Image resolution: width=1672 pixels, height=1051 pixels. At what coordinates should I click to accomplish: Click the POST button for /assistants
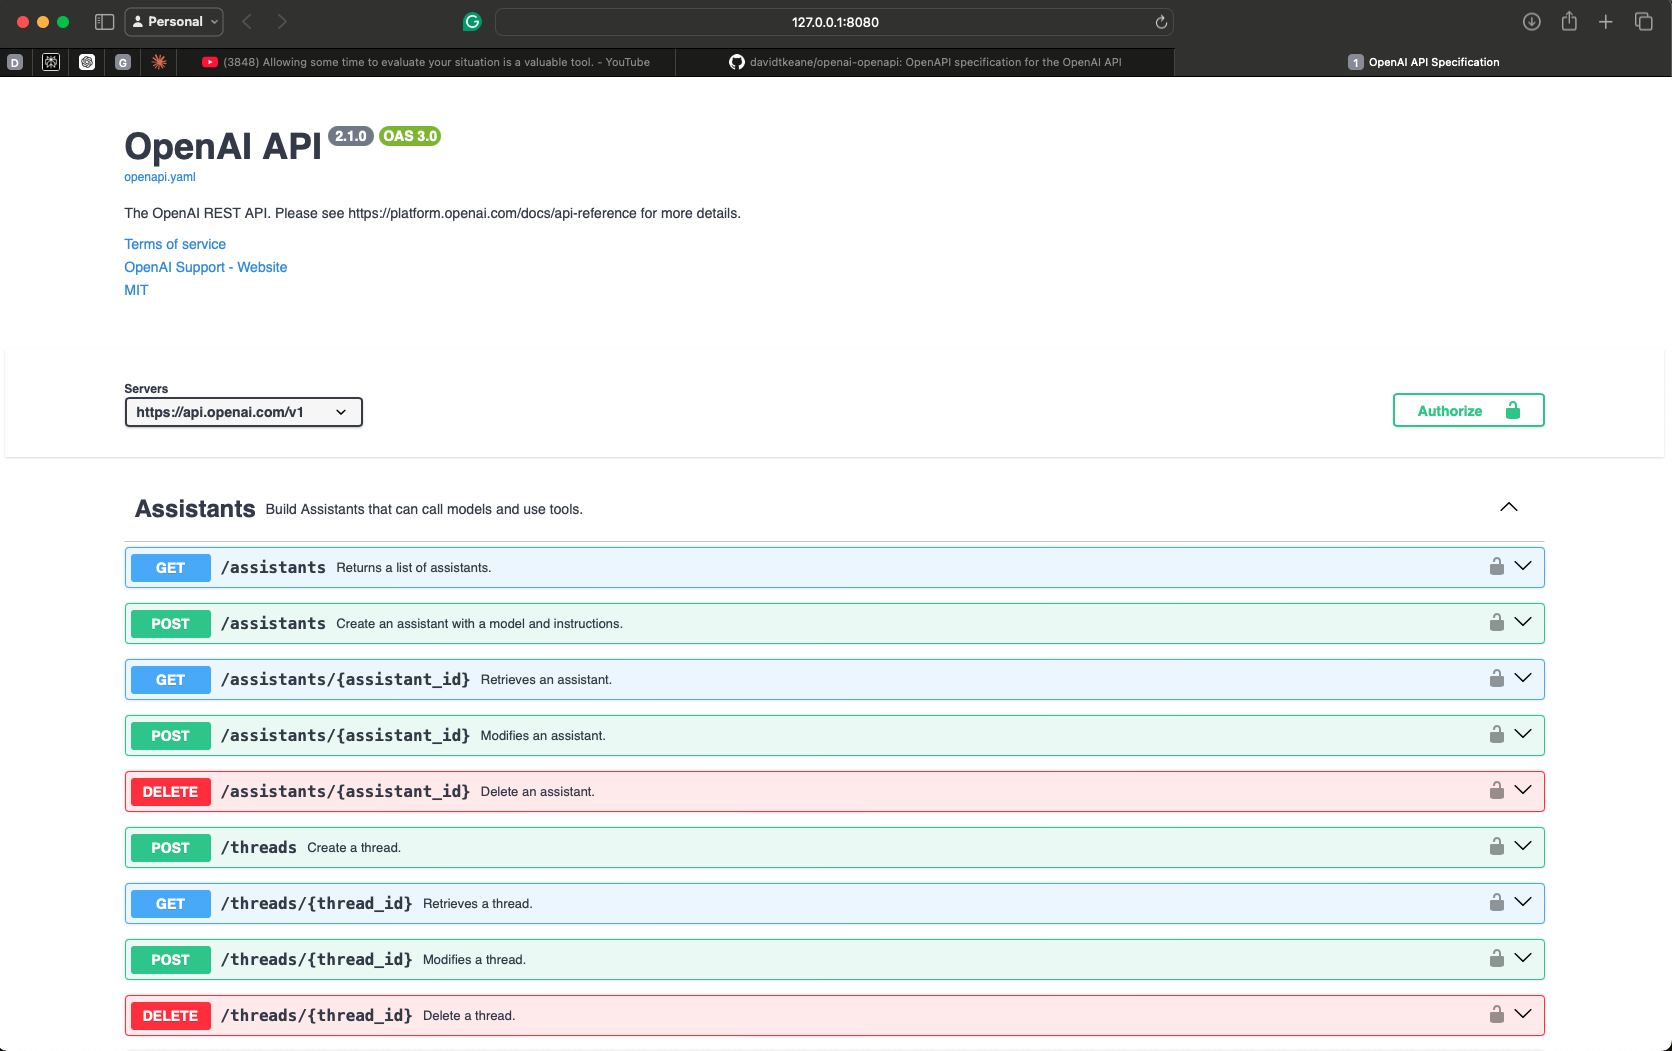pyautogui.click(x=170, y=624)
